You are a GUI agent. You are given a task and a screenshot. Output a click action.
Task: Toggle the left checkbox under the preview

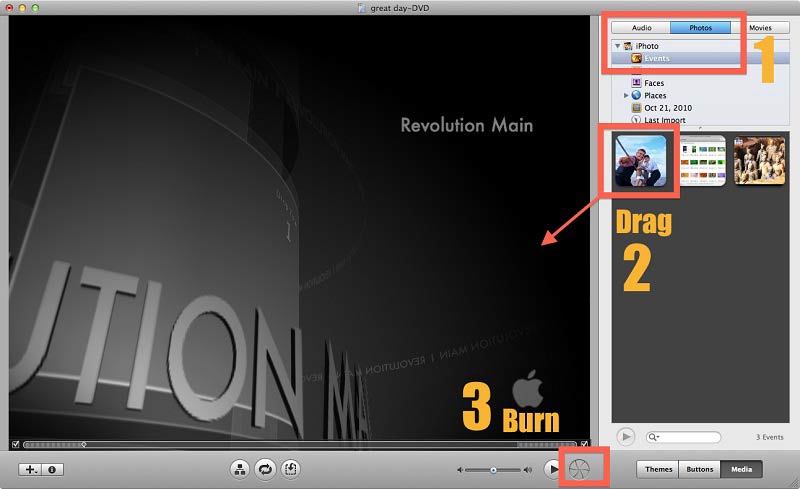point(15,444)
